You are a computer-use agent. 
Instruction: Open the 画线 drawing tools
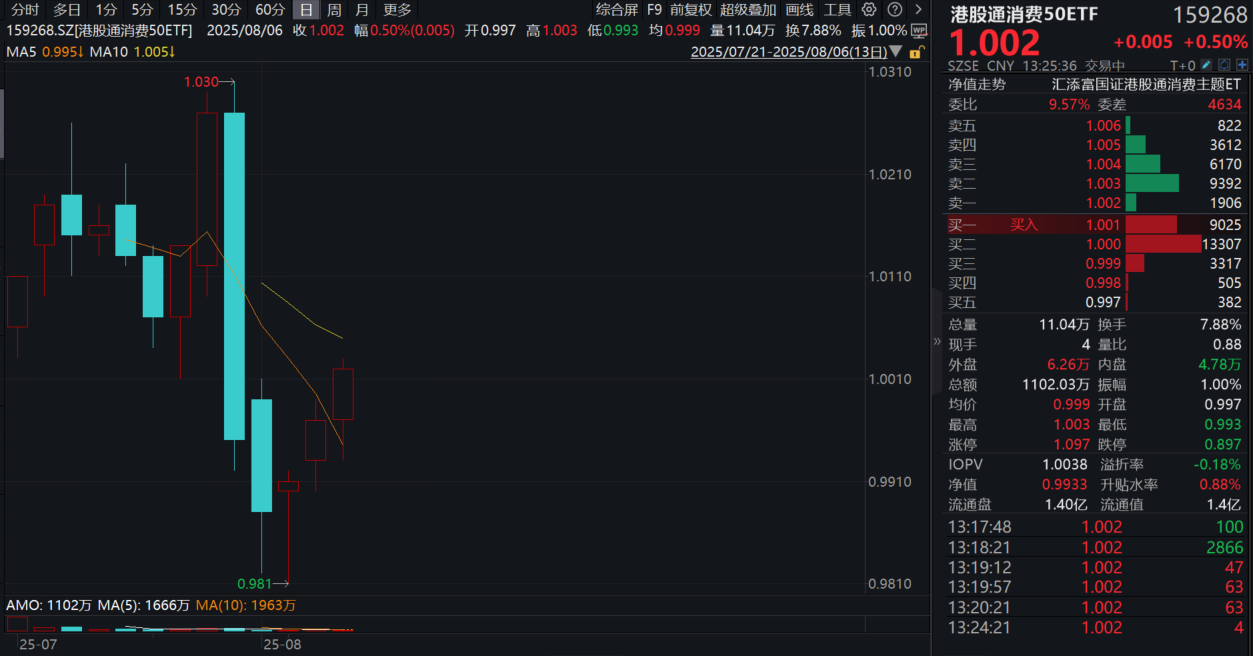pos(799,9)
